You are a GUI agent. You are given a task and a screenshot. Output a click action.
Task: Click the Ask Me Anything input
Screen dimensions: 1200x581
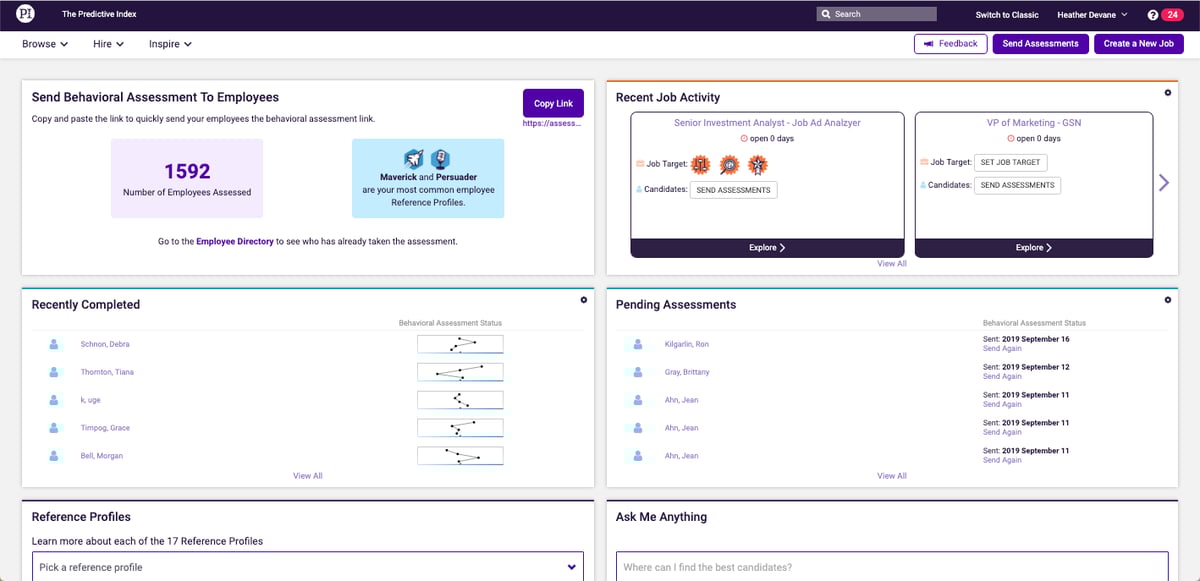point(892,567)
